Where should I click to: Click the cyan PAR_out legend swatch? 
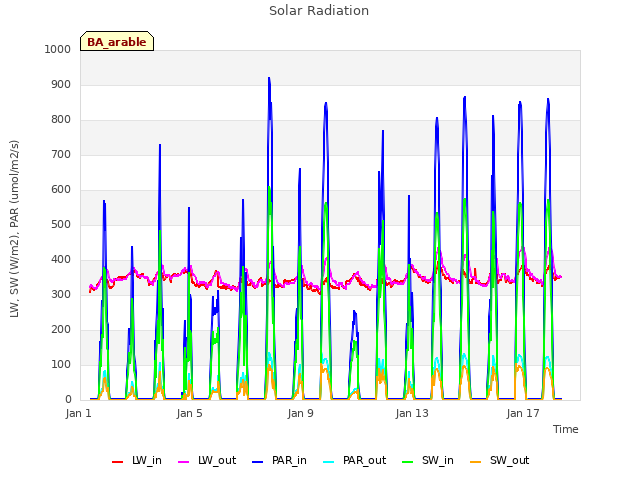(x=329, y=462)
